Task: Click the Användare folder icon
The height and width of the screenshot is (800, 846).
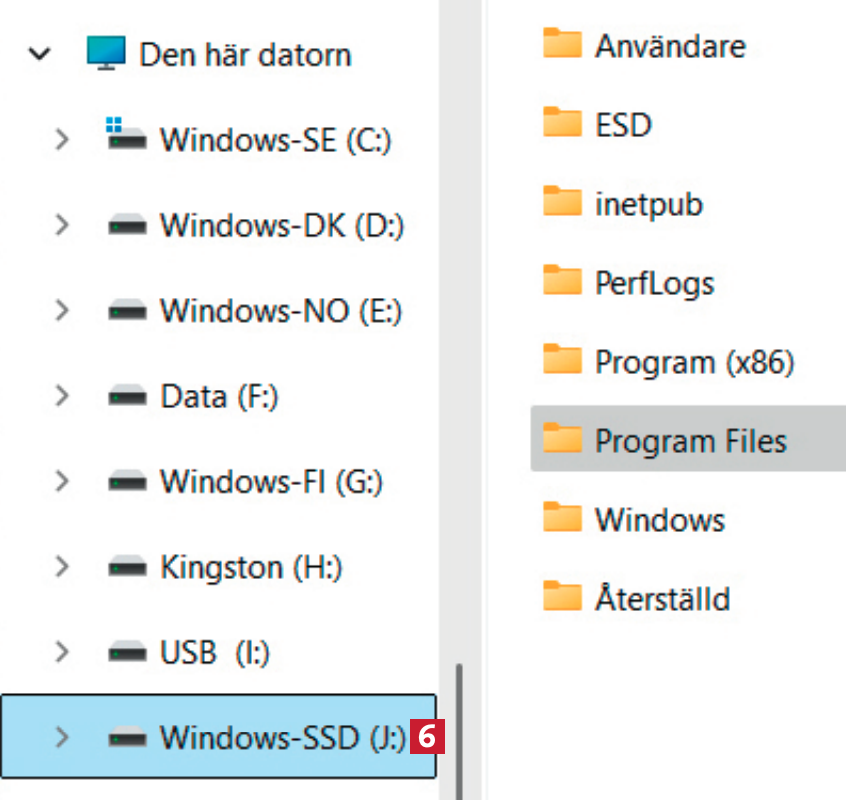Action: 562,45
